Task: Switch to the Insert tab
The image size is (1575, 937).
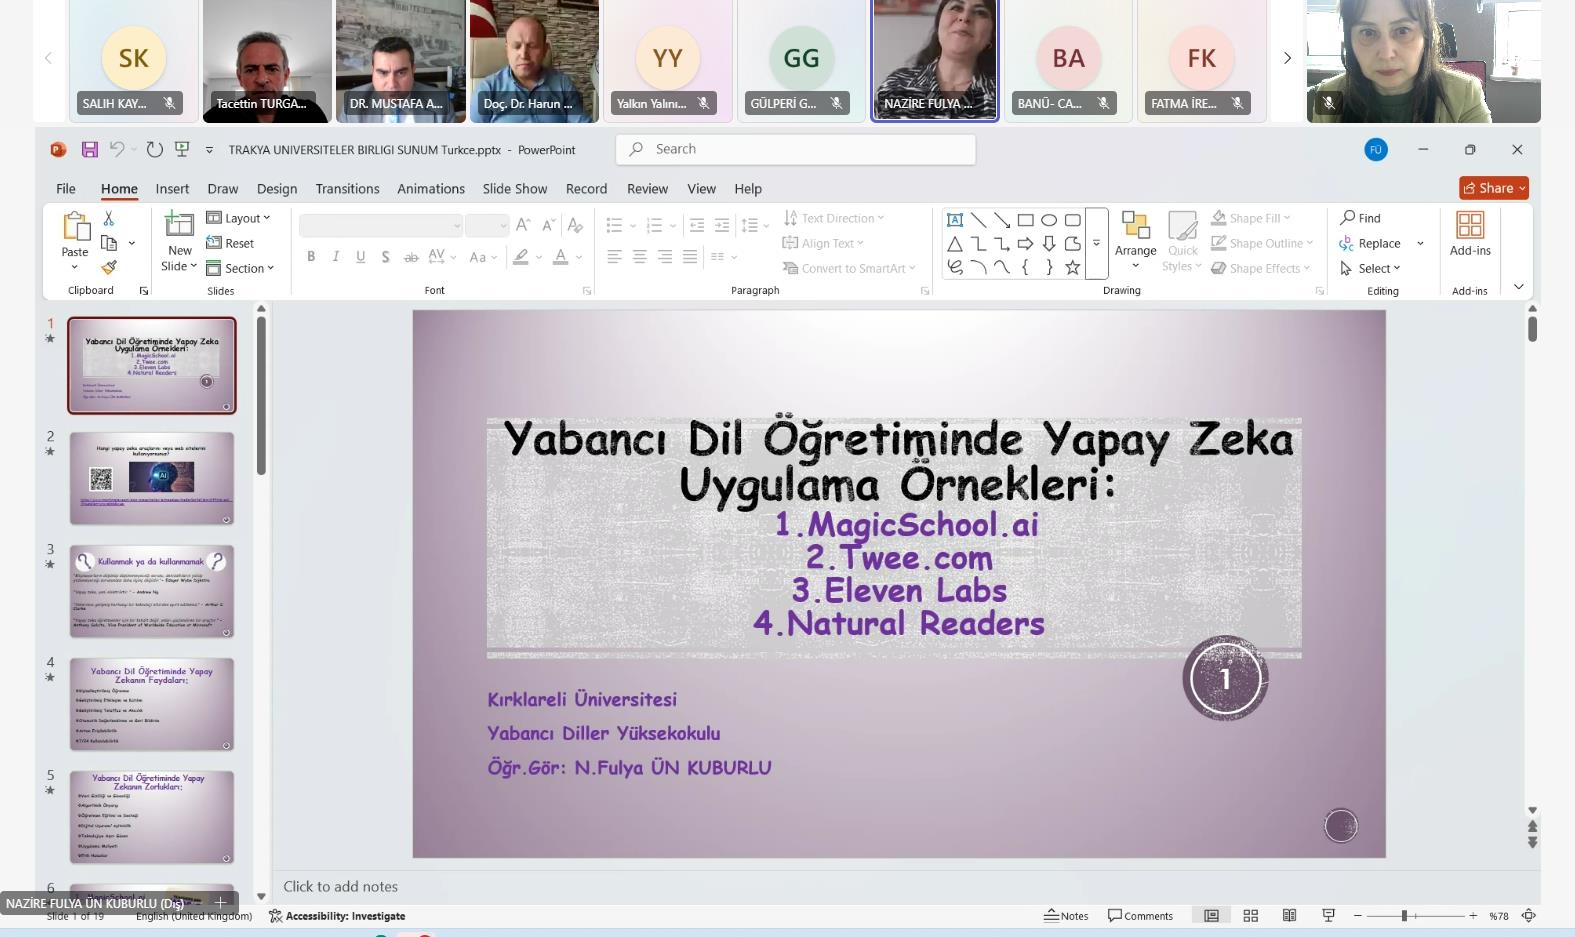Action: point(172,188)
